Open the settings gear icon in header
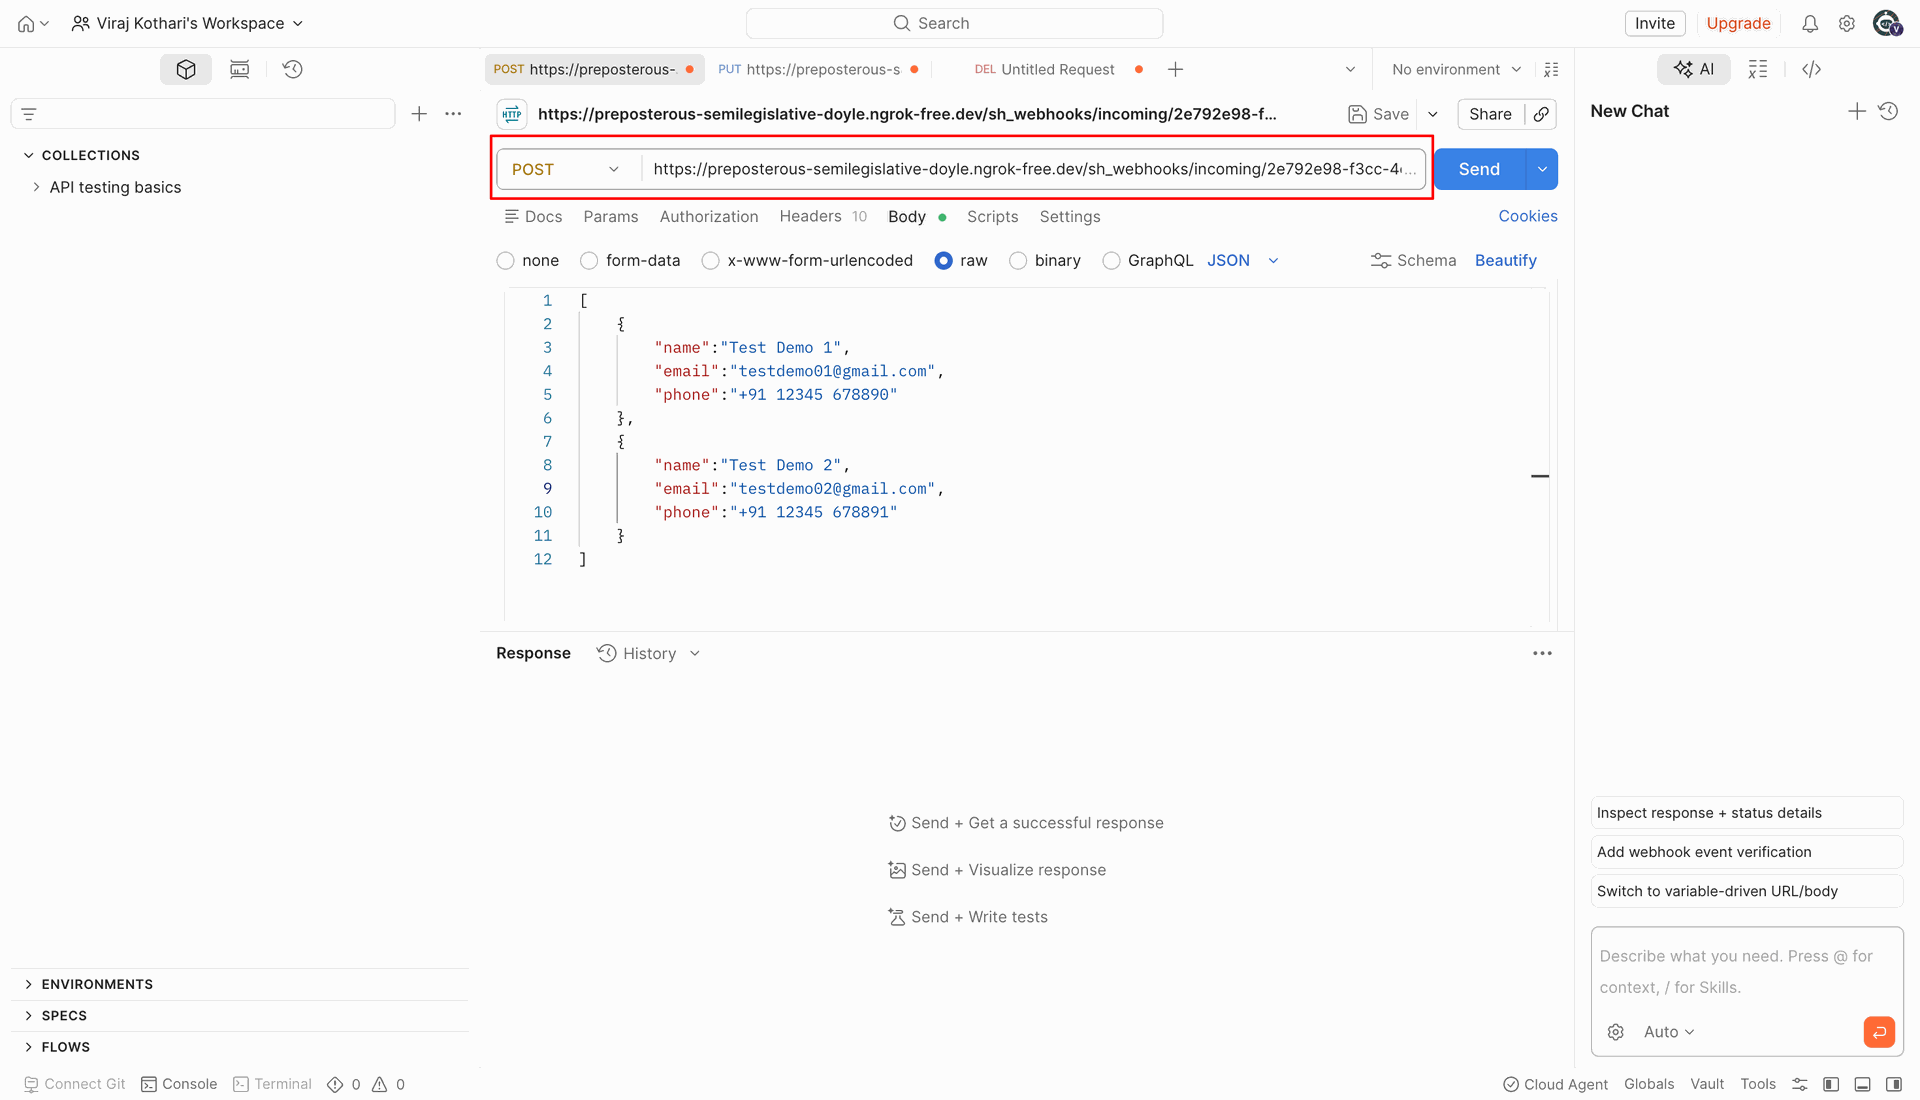 pos(1847,23)
